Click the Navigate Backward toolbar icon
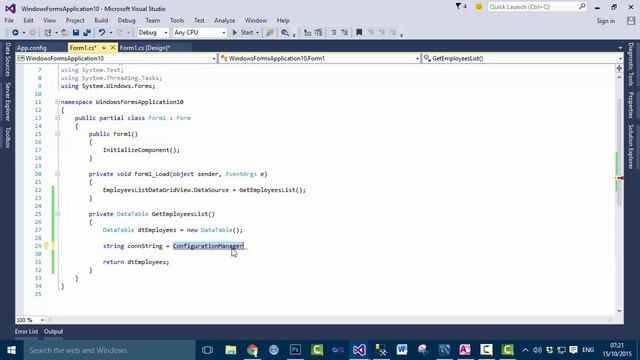 pyautogui.click(x=15, y=32)
